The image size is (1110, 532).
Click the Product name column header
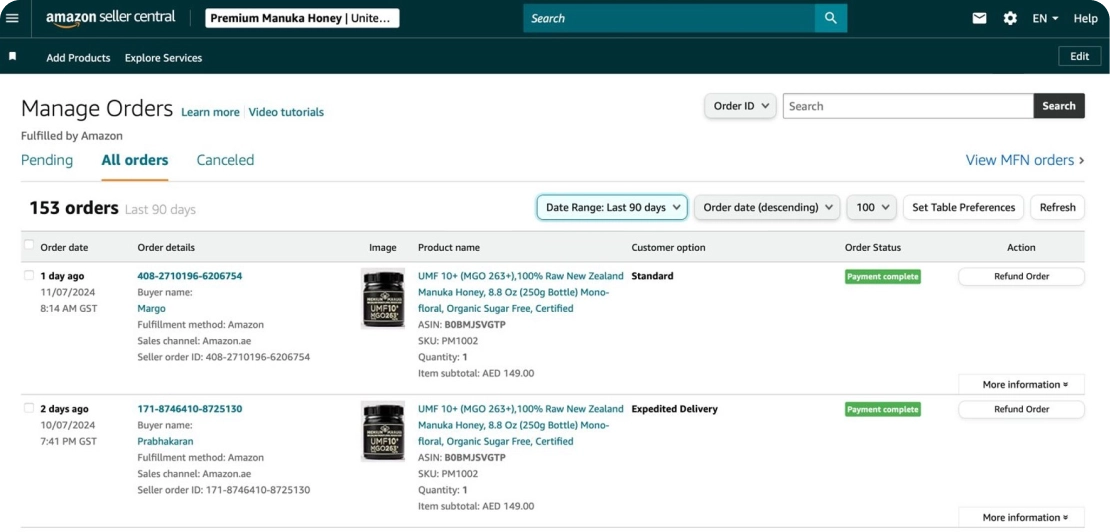click(x=449, y=248)
